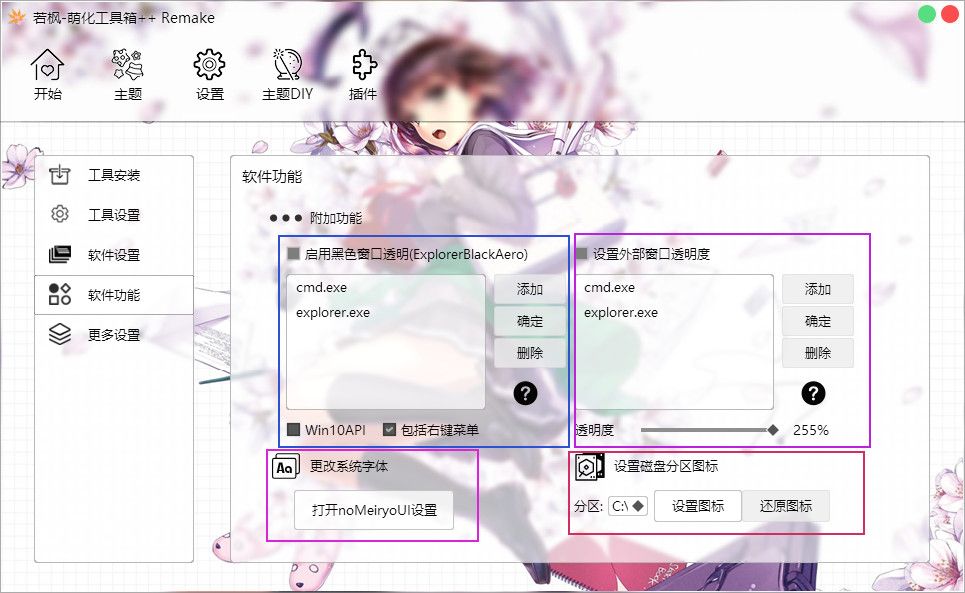The height and width of the screenshot is (593, 965).
Task: Click 删除 in 外部窗口透明度 section
Action: (817, 353)
